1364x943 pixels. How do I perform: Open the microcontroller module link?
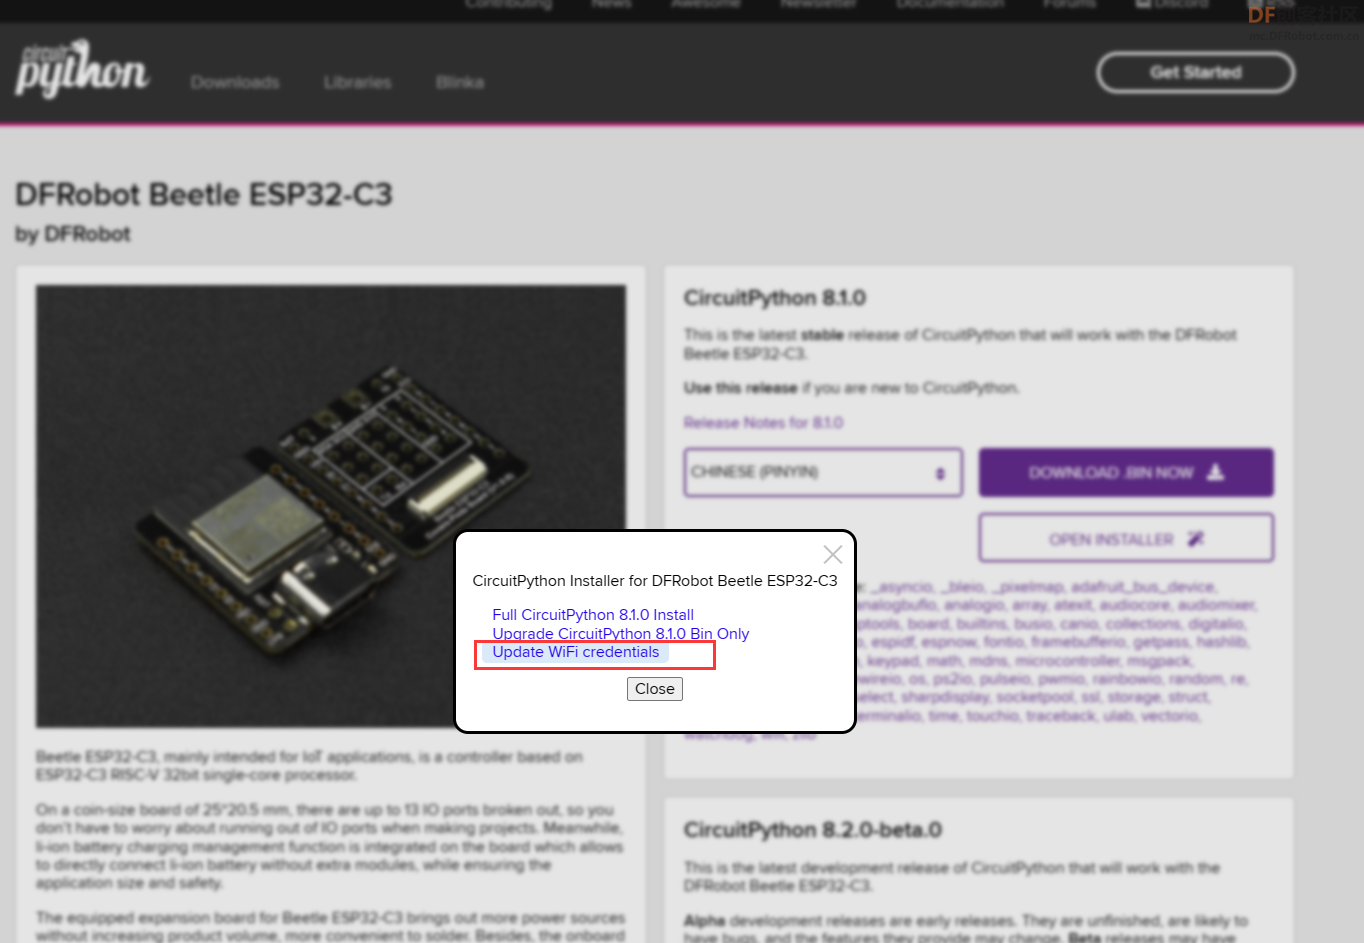point(1067,661)
